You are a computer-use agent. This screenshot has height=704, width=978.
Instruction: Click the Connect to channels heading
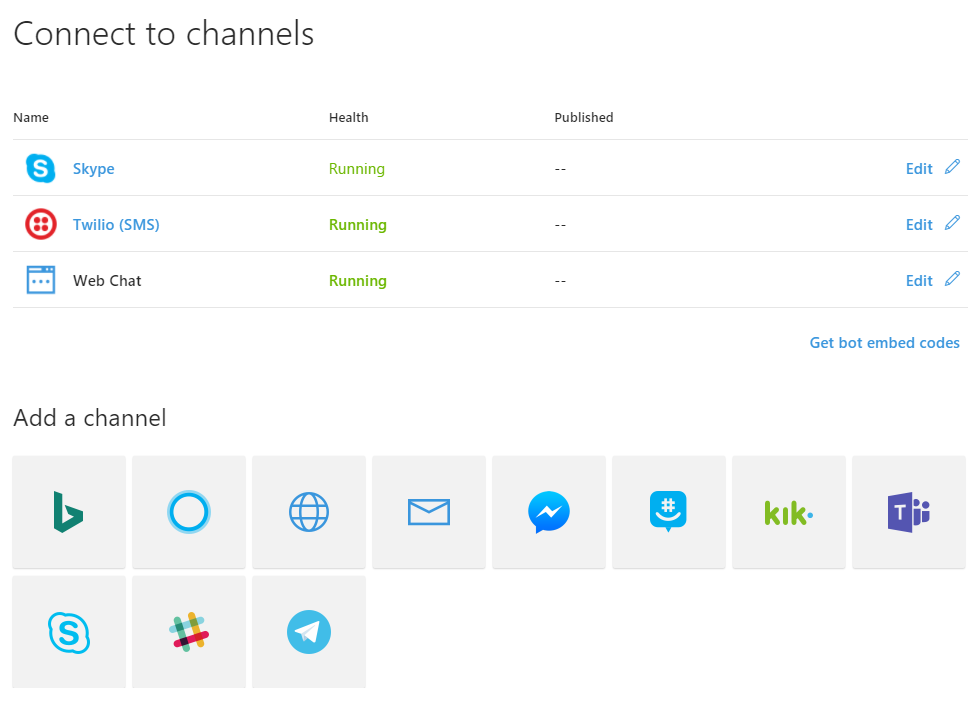(x=164, y=34)
